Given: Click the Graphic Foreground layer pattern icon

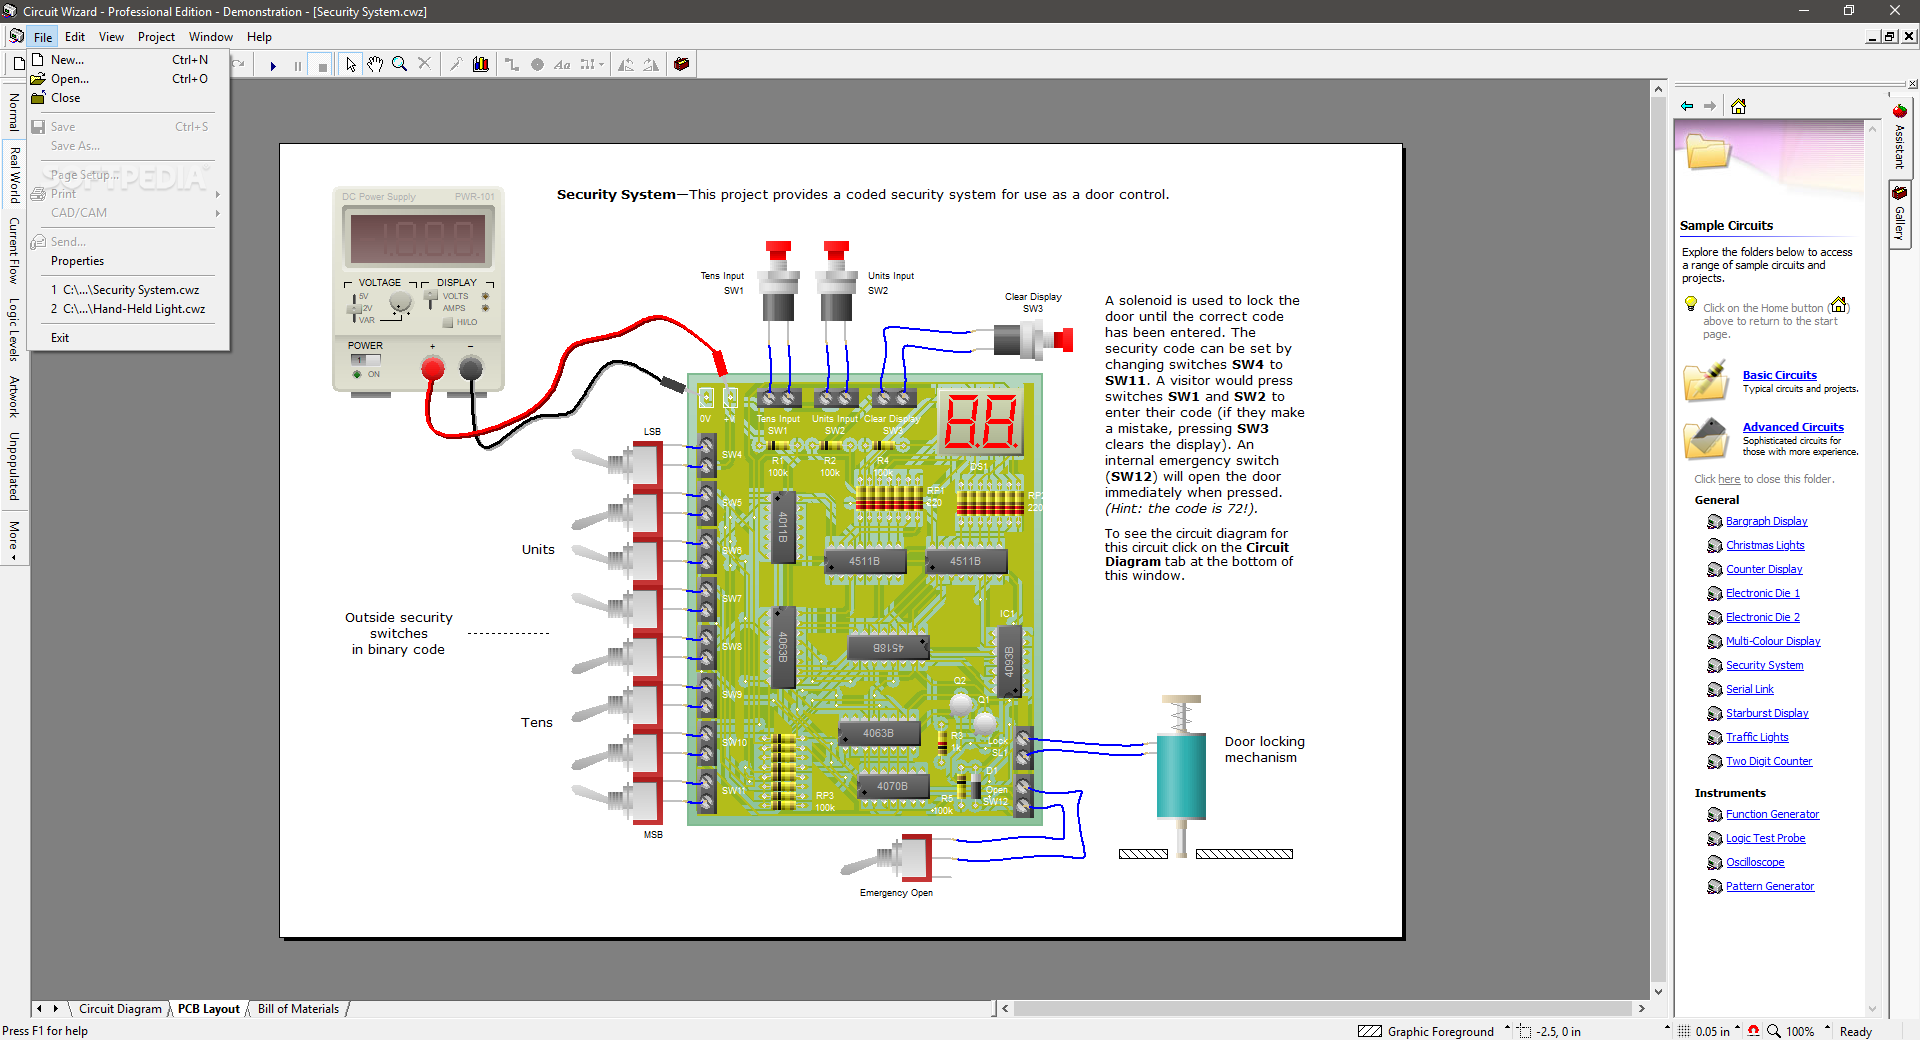Looking at the screenshot, I should point(1370,1031).
